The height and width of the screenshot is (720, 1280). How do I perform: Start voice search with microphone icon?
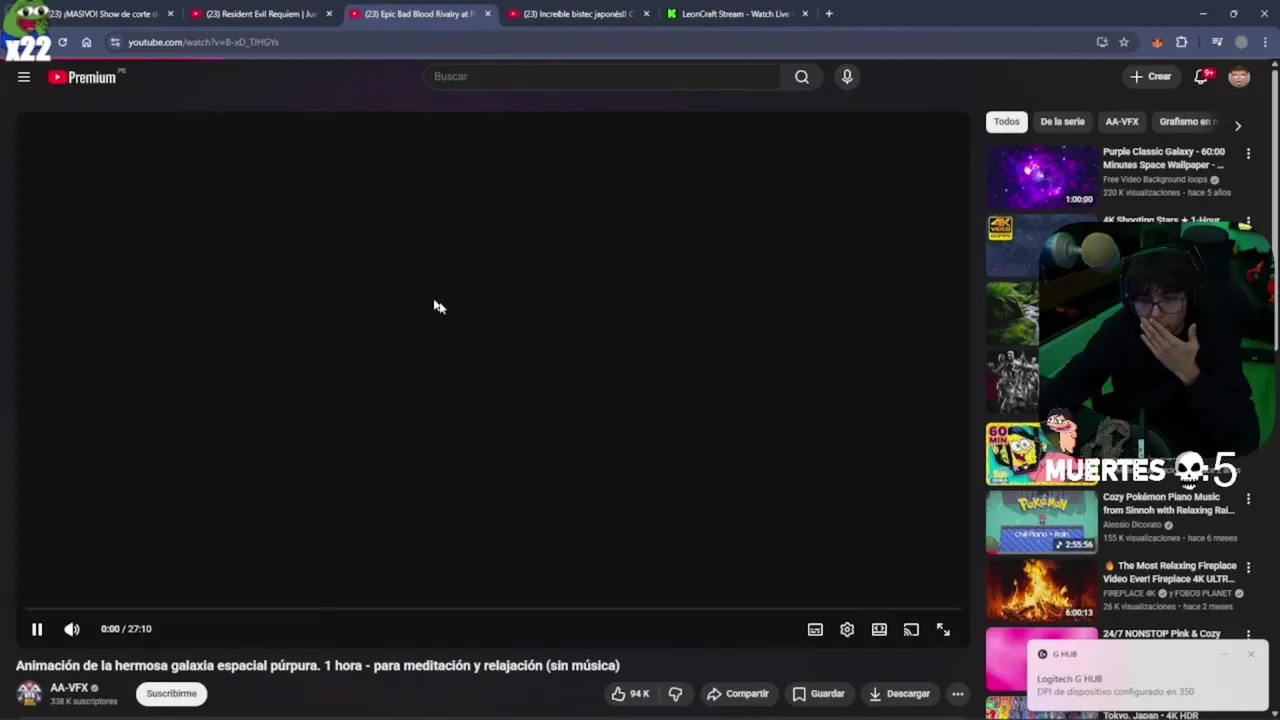[847, 77]
